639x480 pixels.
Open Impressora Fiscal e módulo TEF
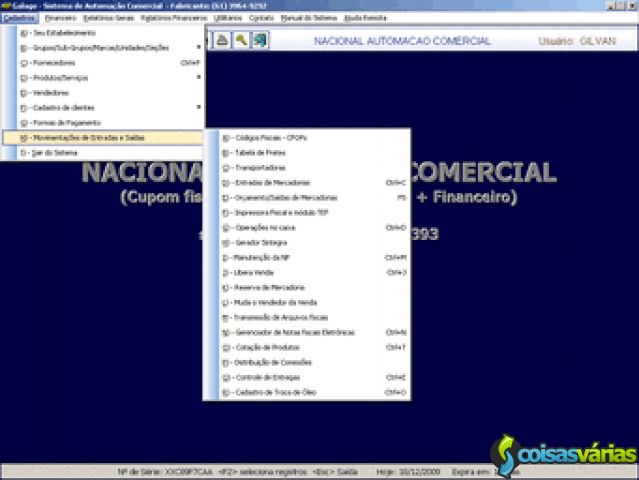pyautogui.click(x=306, y=213)
